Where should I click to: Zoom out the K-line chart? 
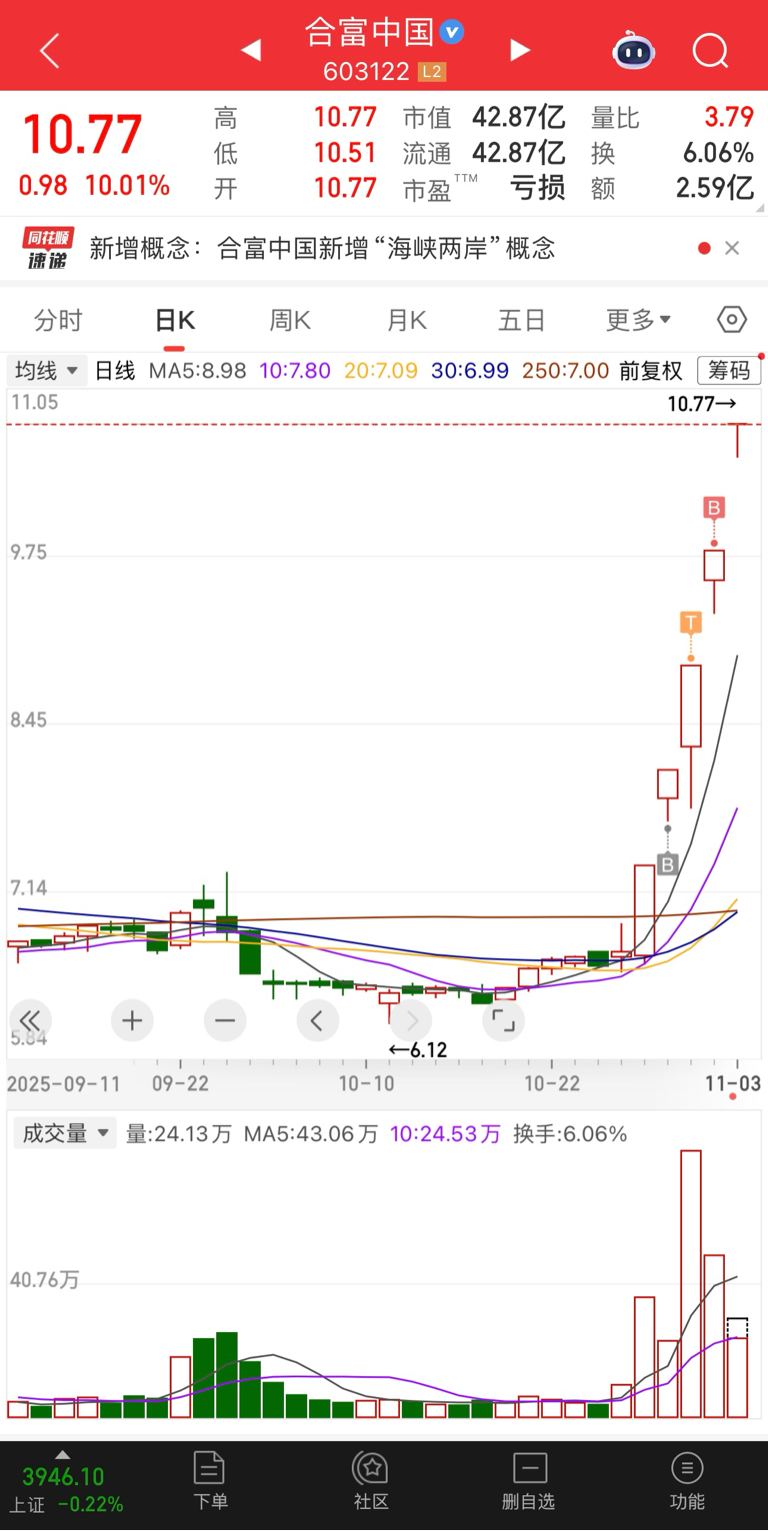click(x=225, y=1021)
